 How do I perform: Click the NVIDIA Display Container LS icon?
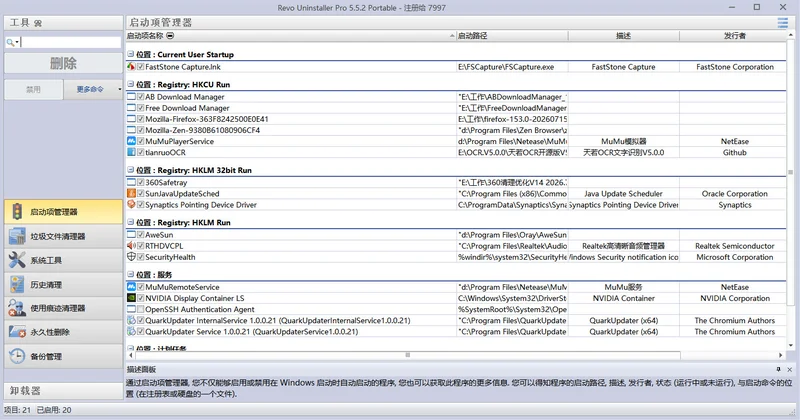pos(131,298)
